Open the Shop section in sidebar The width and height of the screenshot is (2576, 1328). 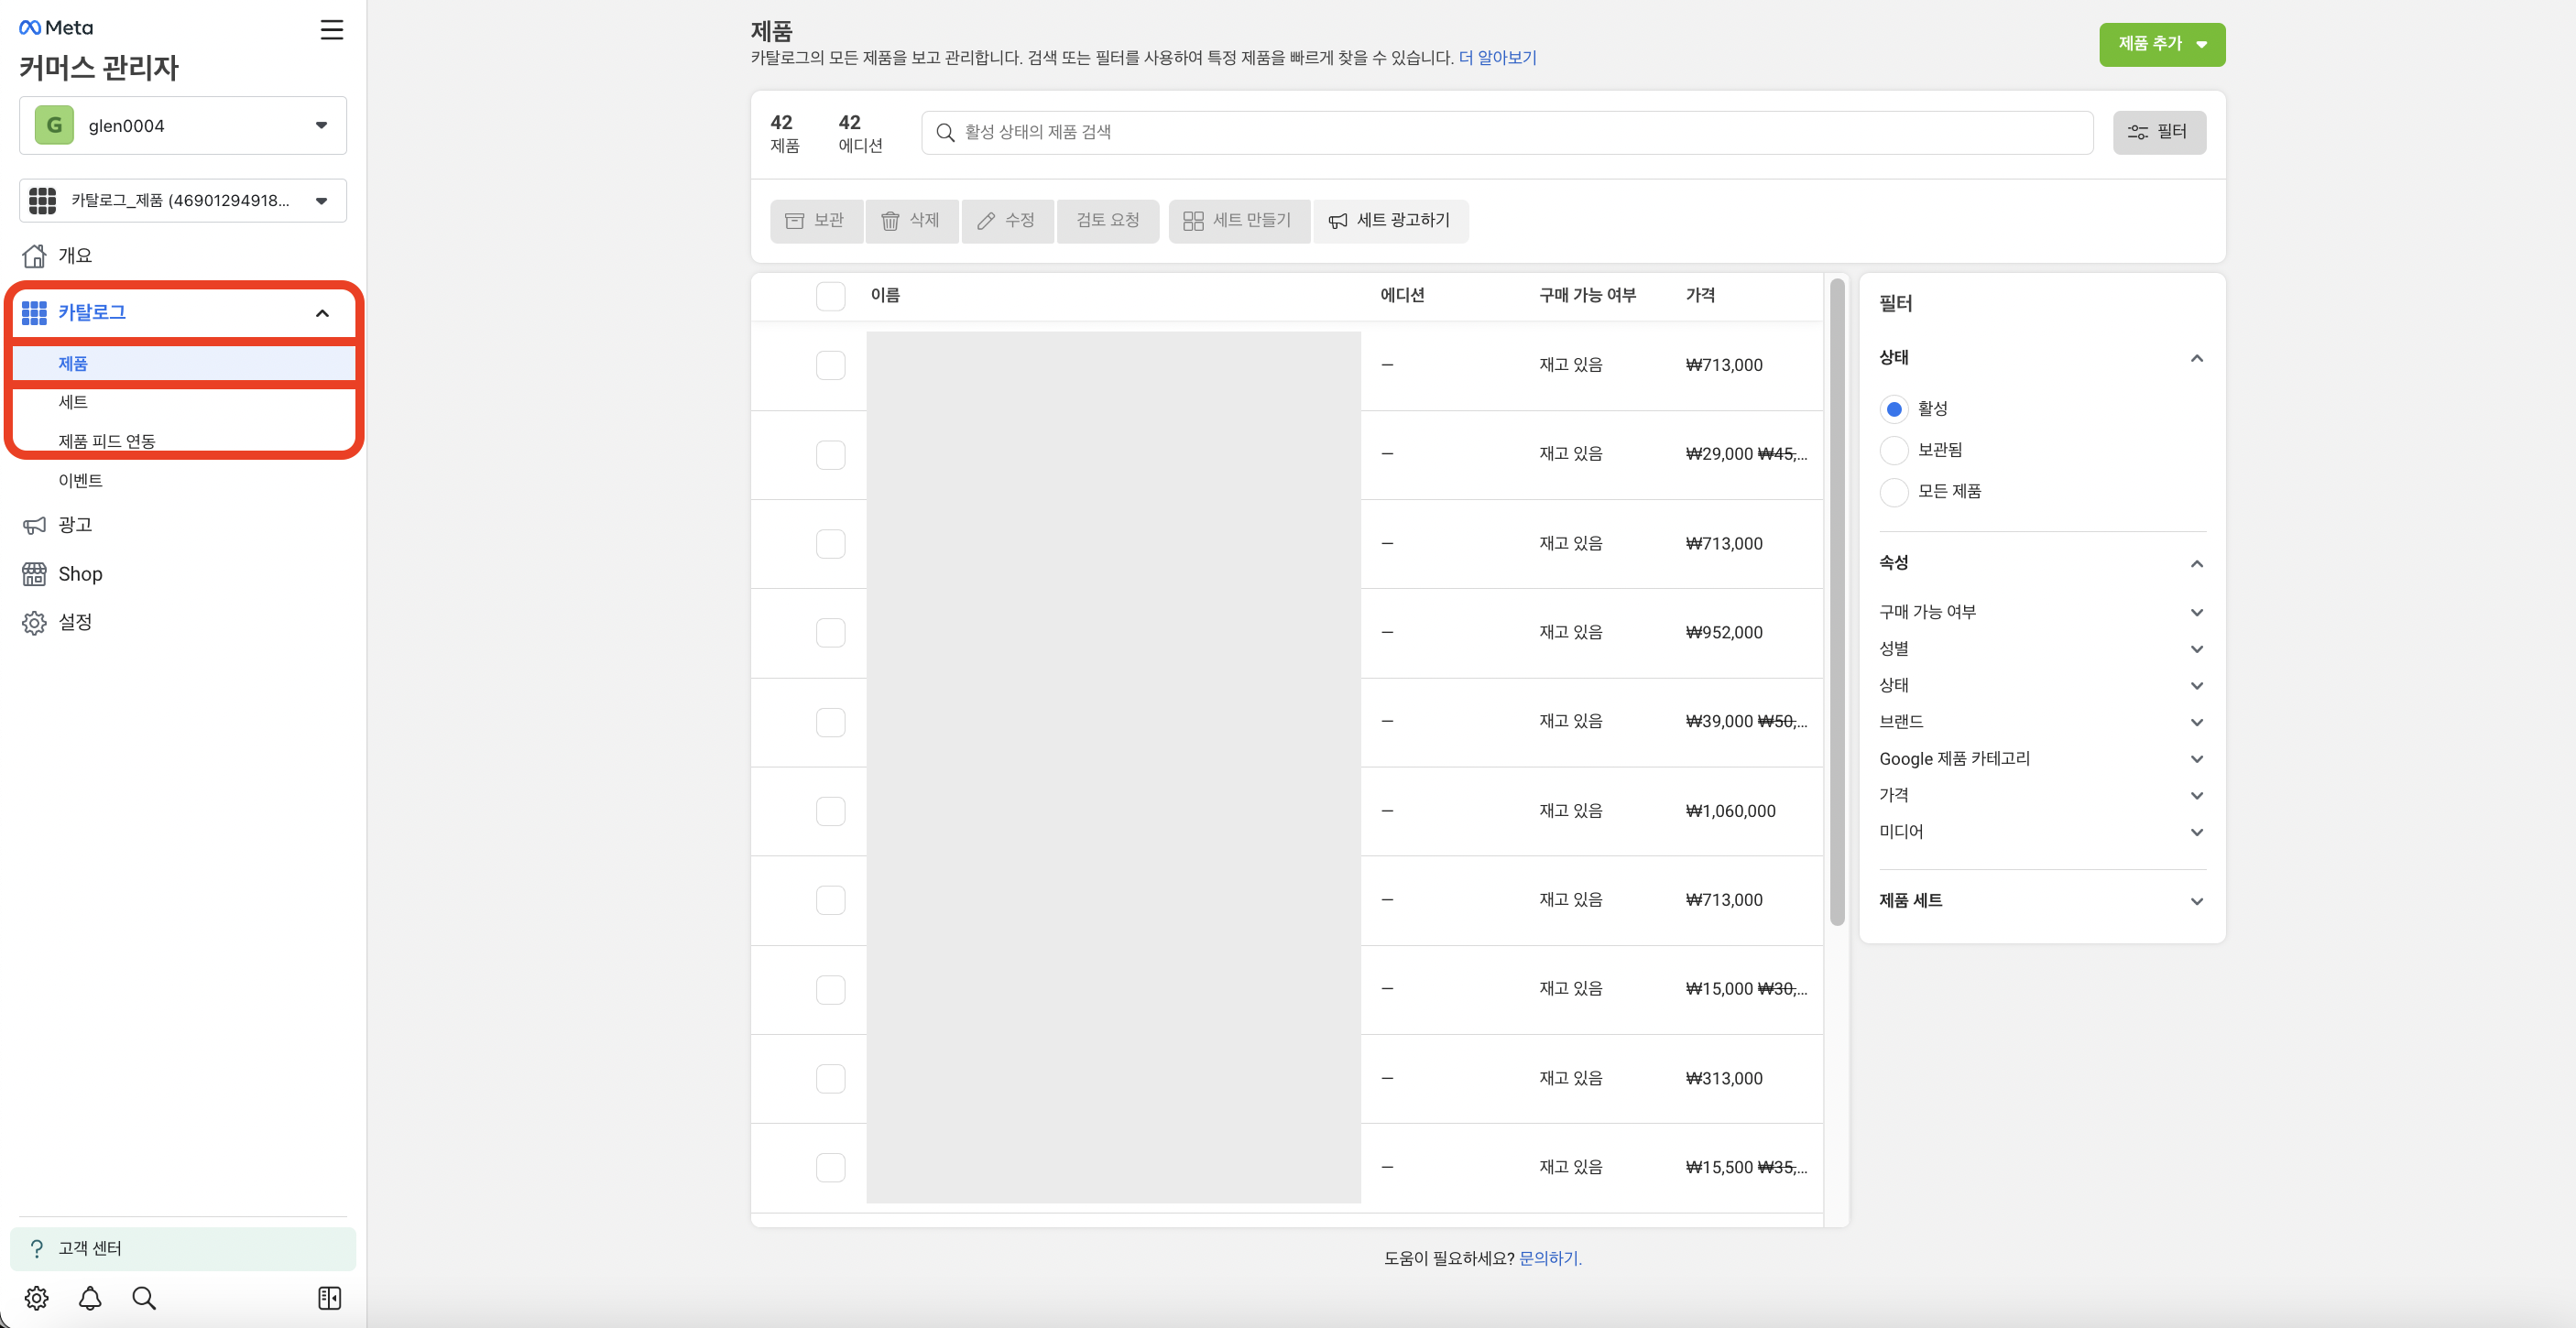78,573
